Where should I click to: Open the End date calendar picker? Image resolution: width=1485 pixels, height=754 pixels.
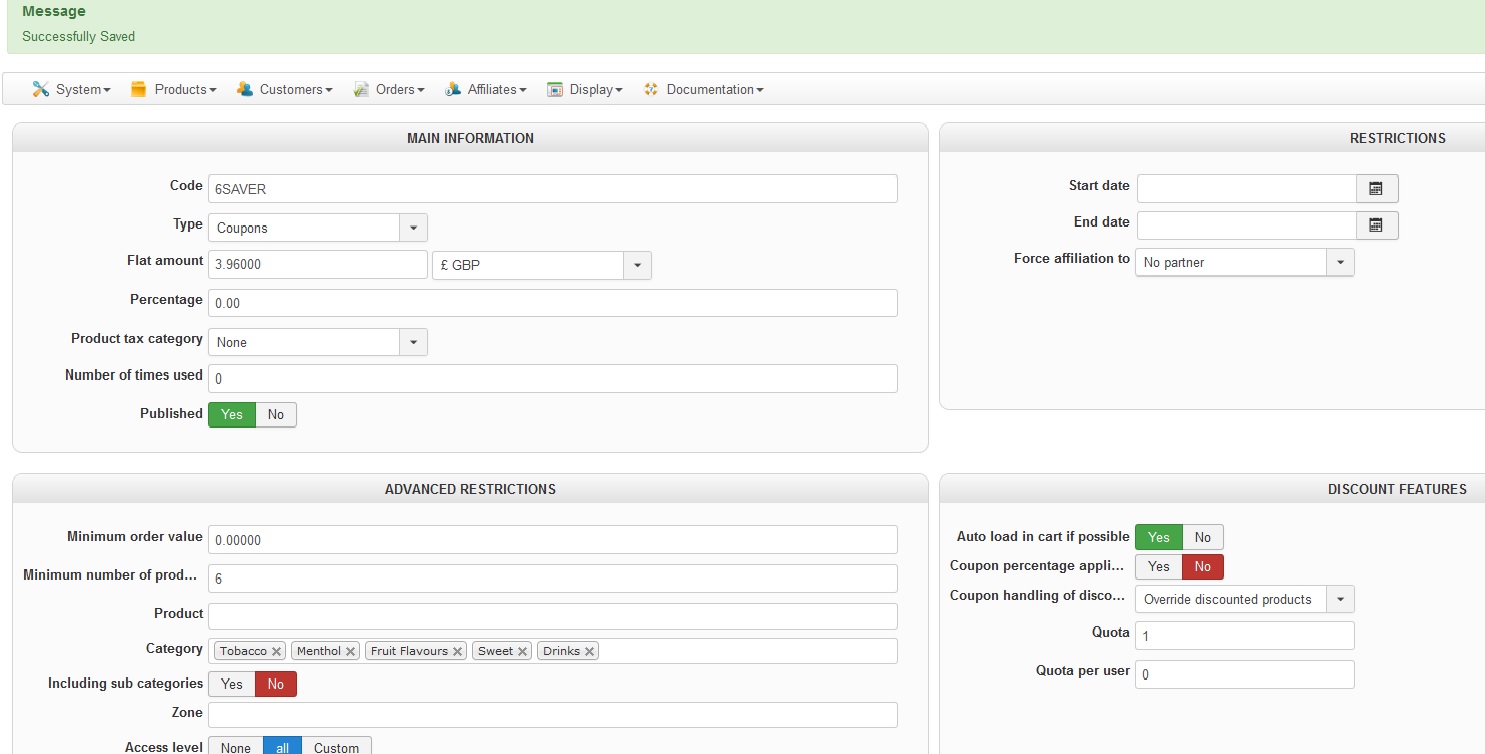point(1377,225)
